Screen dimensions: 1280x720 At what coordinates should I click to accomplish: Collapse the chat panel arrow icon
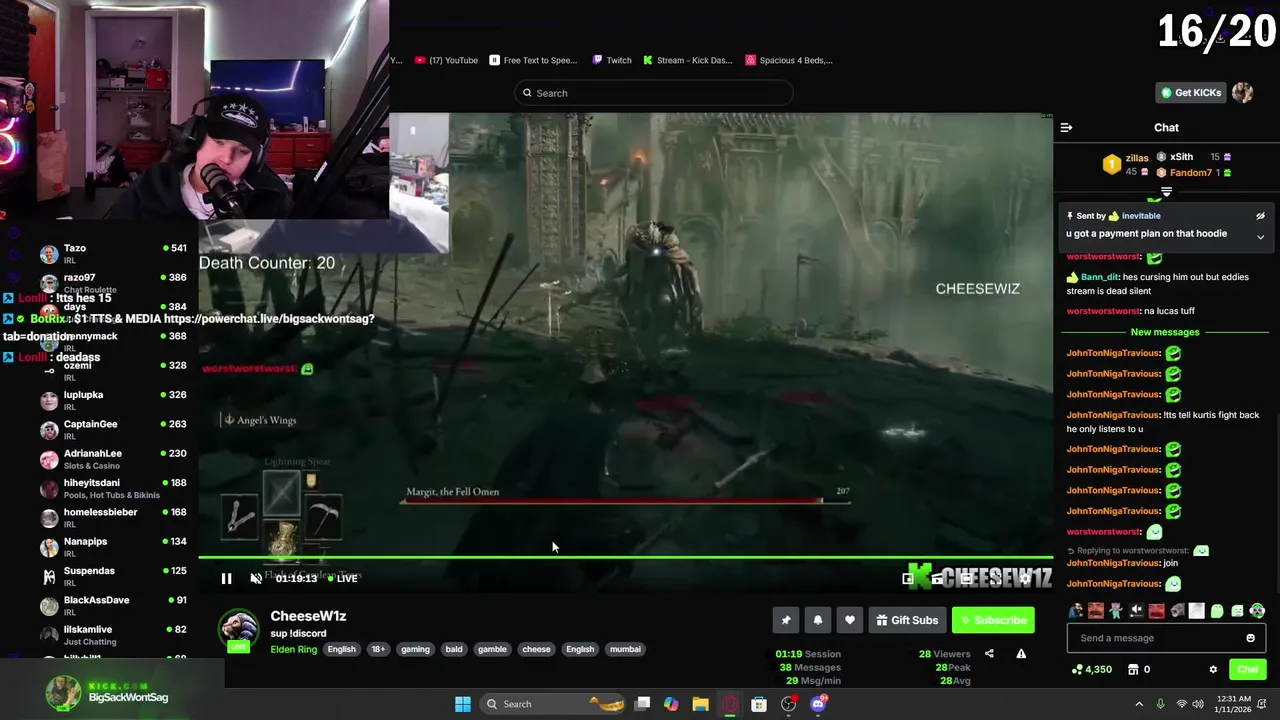[1066, 128]
